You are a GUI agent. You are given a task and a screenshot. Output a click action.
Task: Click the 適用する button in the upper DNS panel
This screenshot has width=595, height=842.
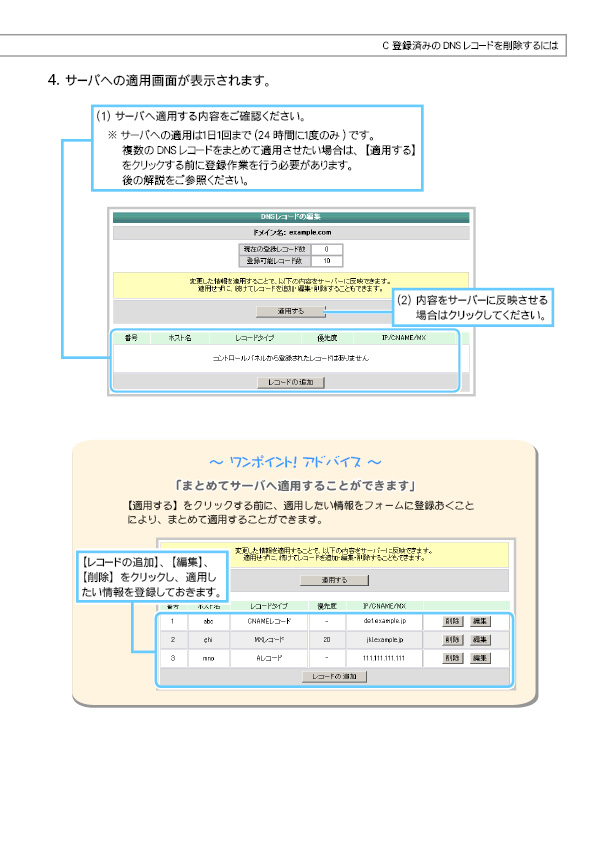291,311
